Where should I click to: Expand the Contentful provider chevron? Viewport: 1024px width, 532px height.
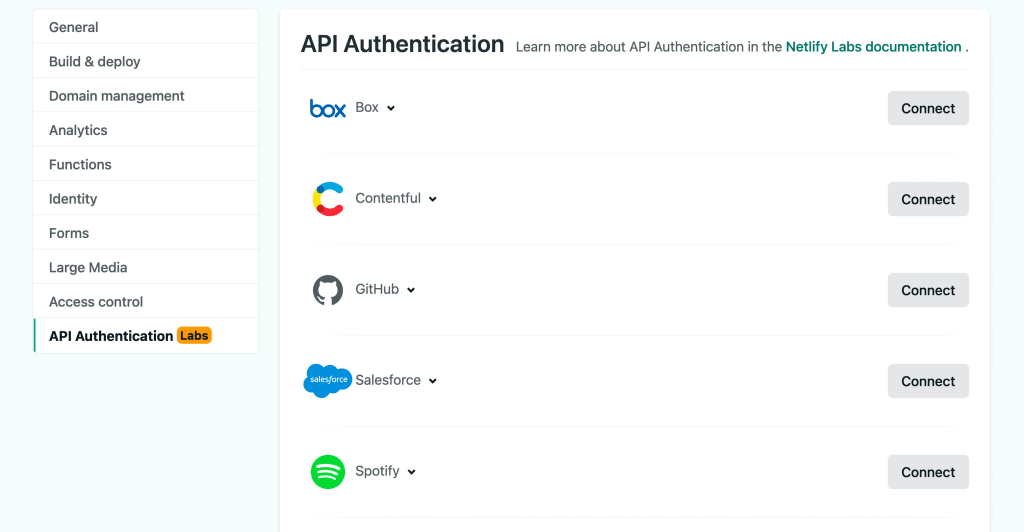tap(432, 199)
